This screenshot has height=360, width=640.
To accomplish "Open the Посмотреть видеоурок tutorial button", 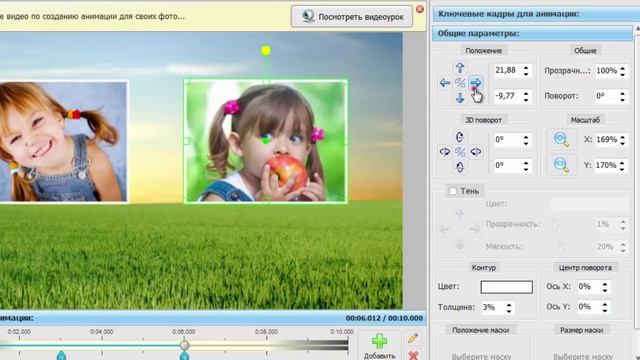I will (352, 17).
